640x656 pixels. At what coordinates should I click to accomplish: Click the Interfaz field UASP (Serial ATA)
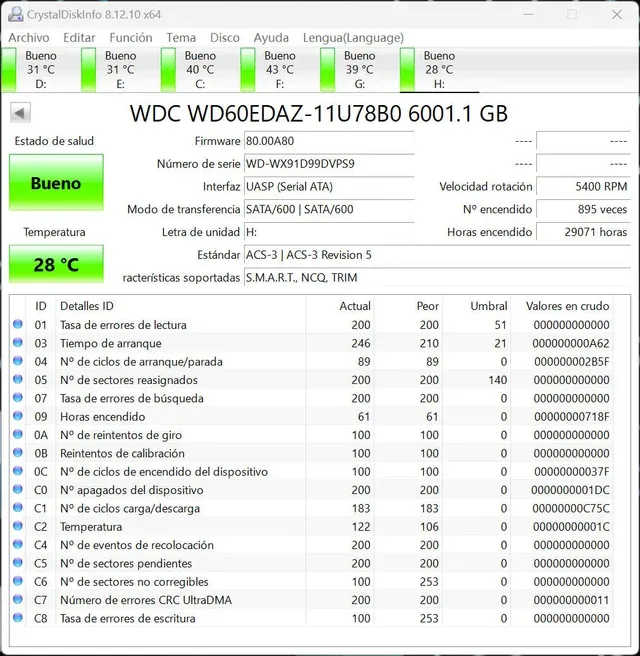[x=329, y=186]
